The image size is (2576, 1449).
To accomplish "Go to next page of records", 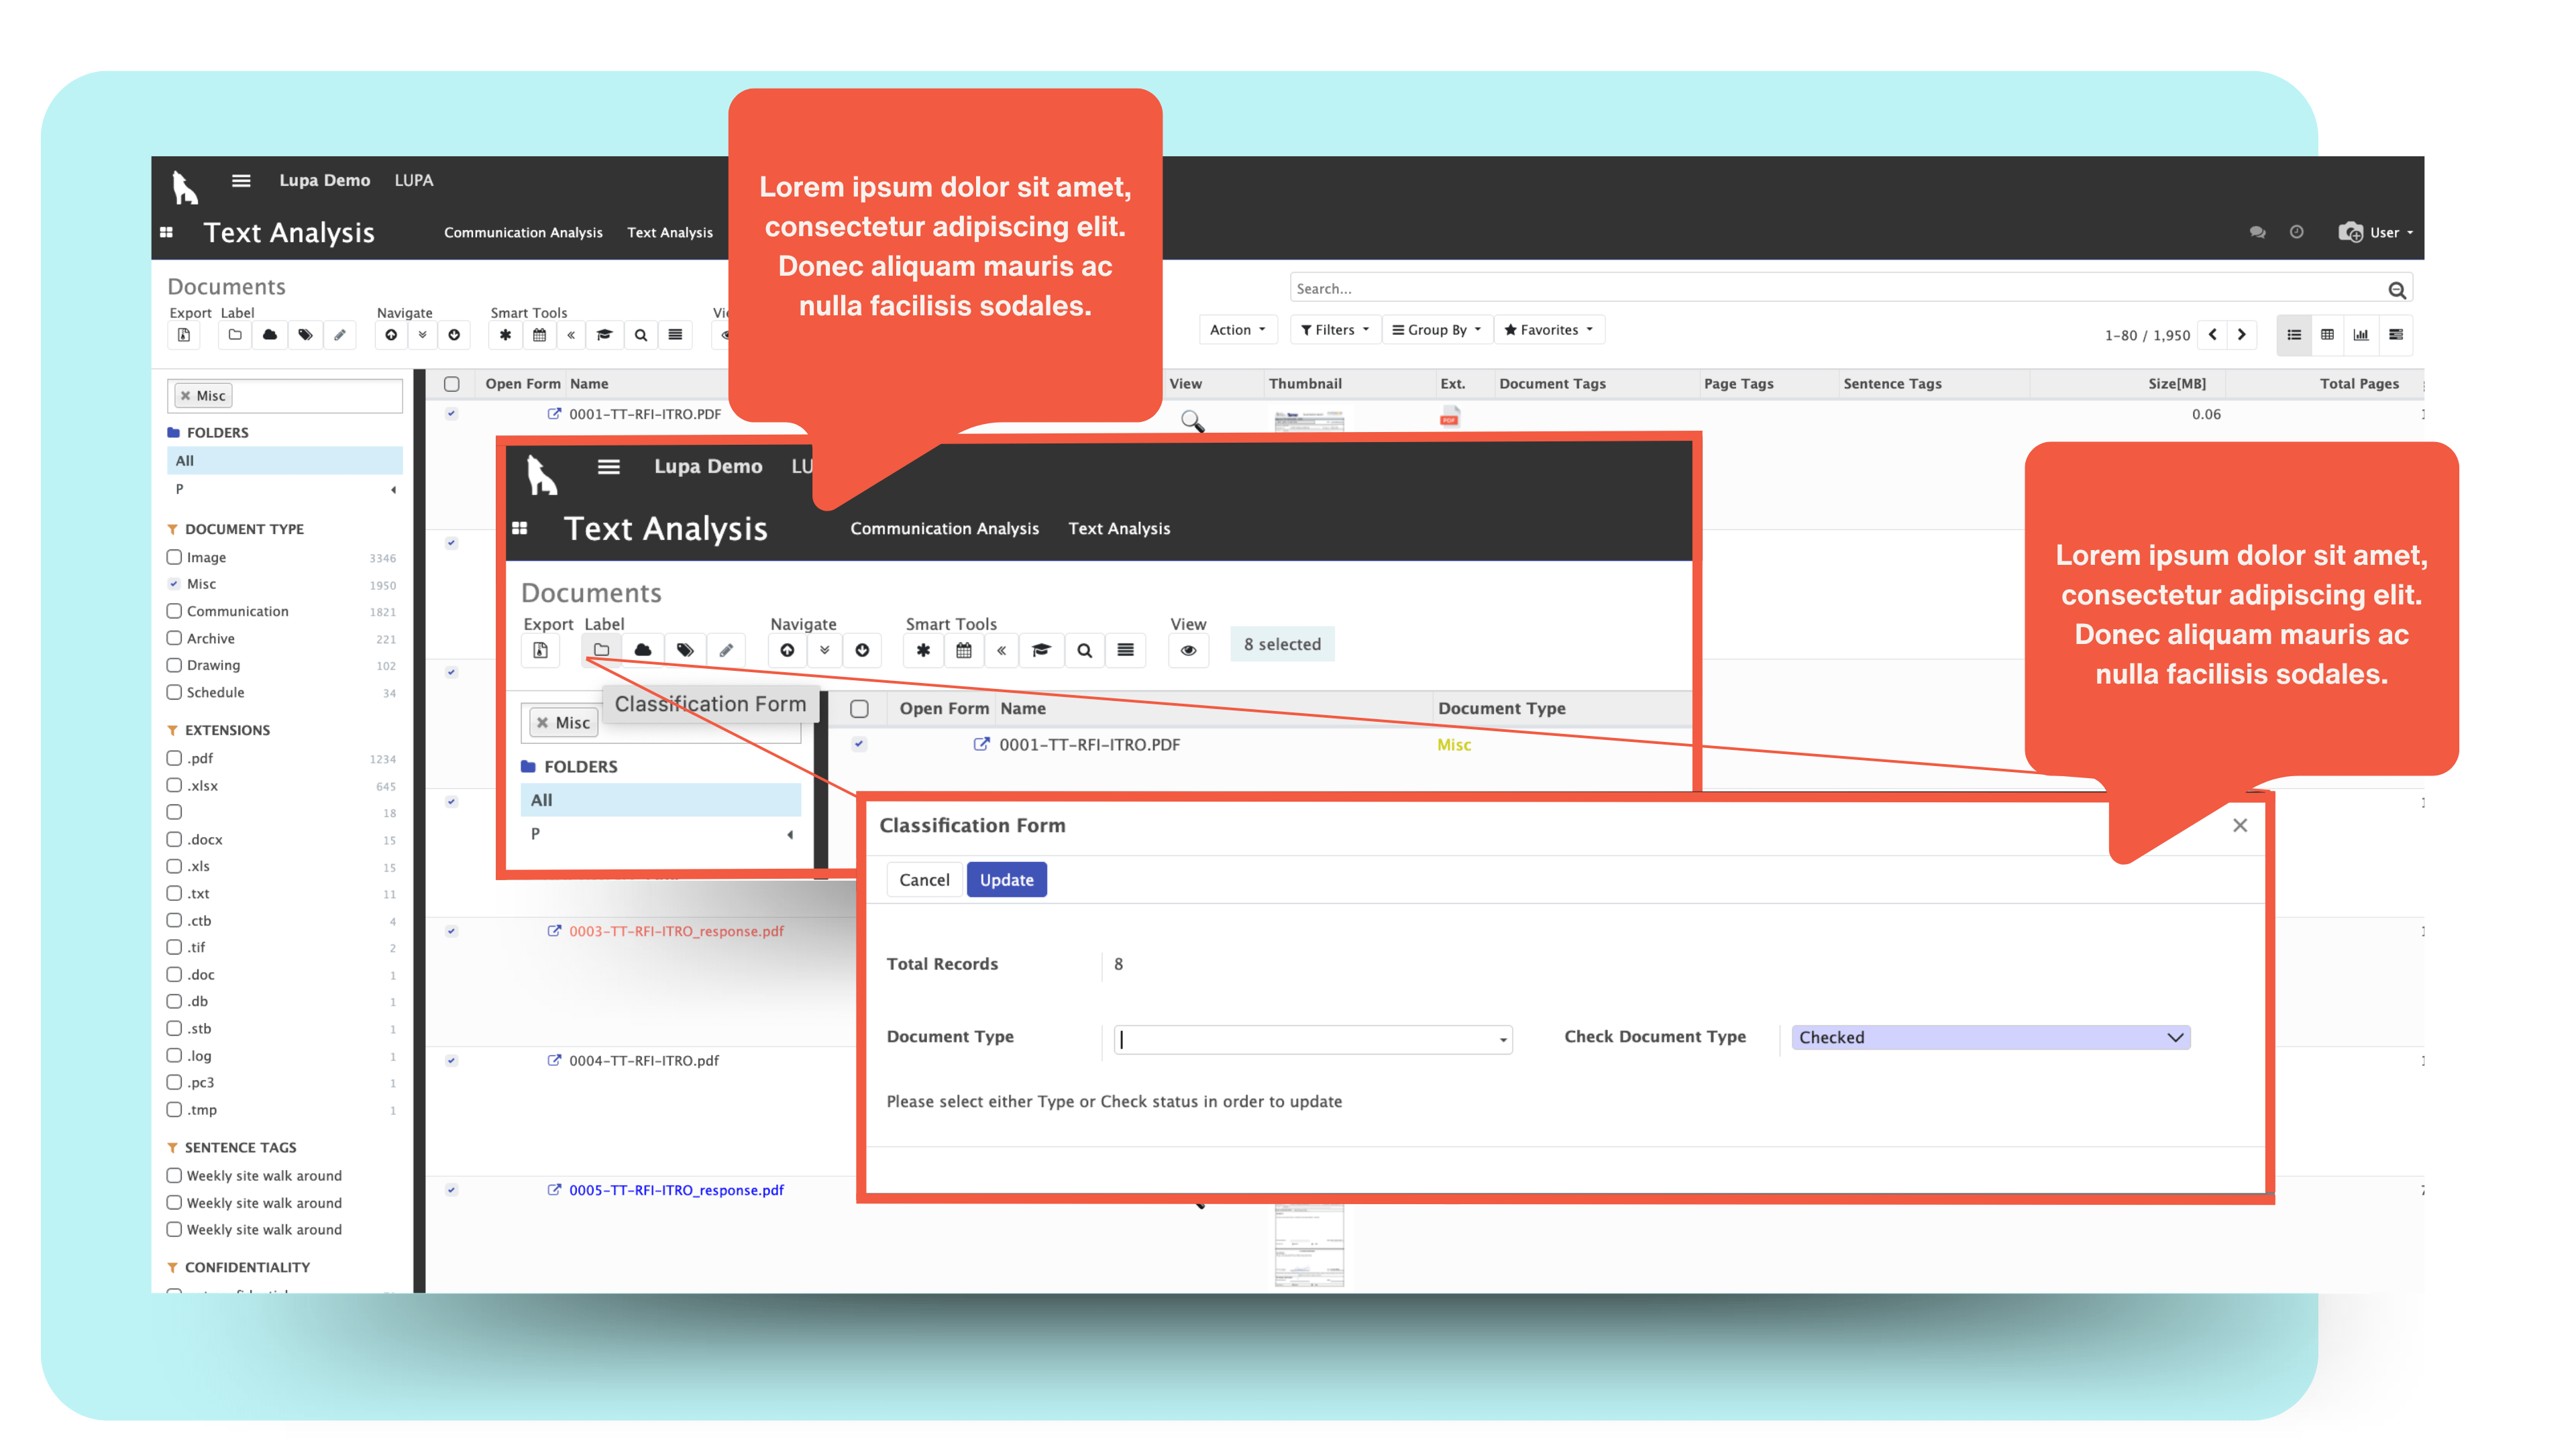I will click(x=2242, y=335).
